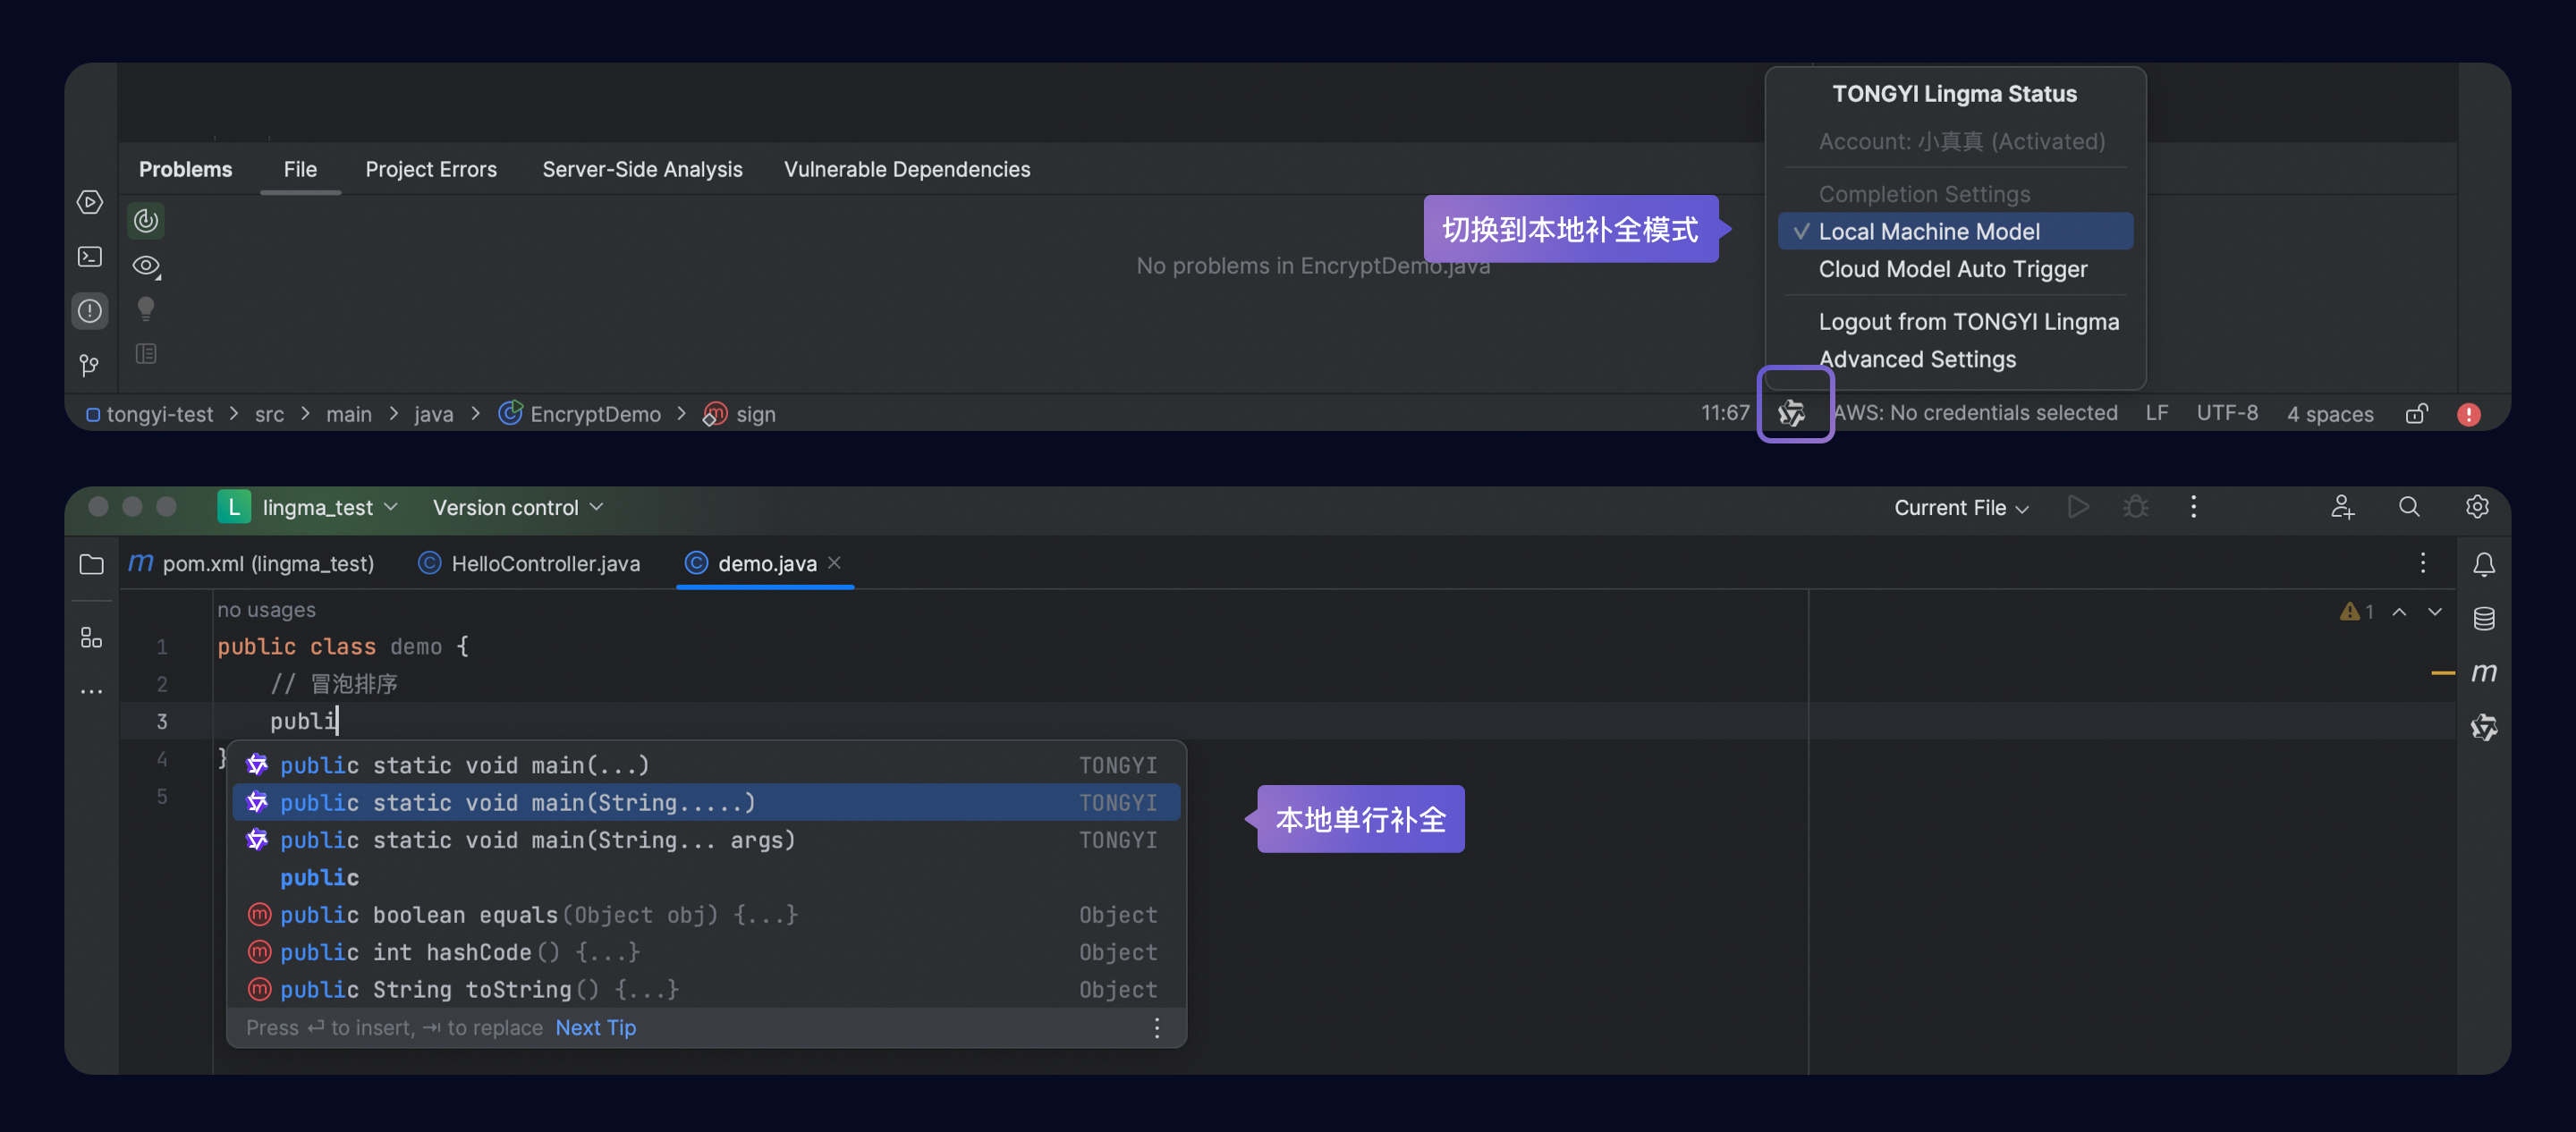Open IDE settings gear icon
This screenshot has height=1132, width=2576.
pyautogui.click(x=2477, y=507)
